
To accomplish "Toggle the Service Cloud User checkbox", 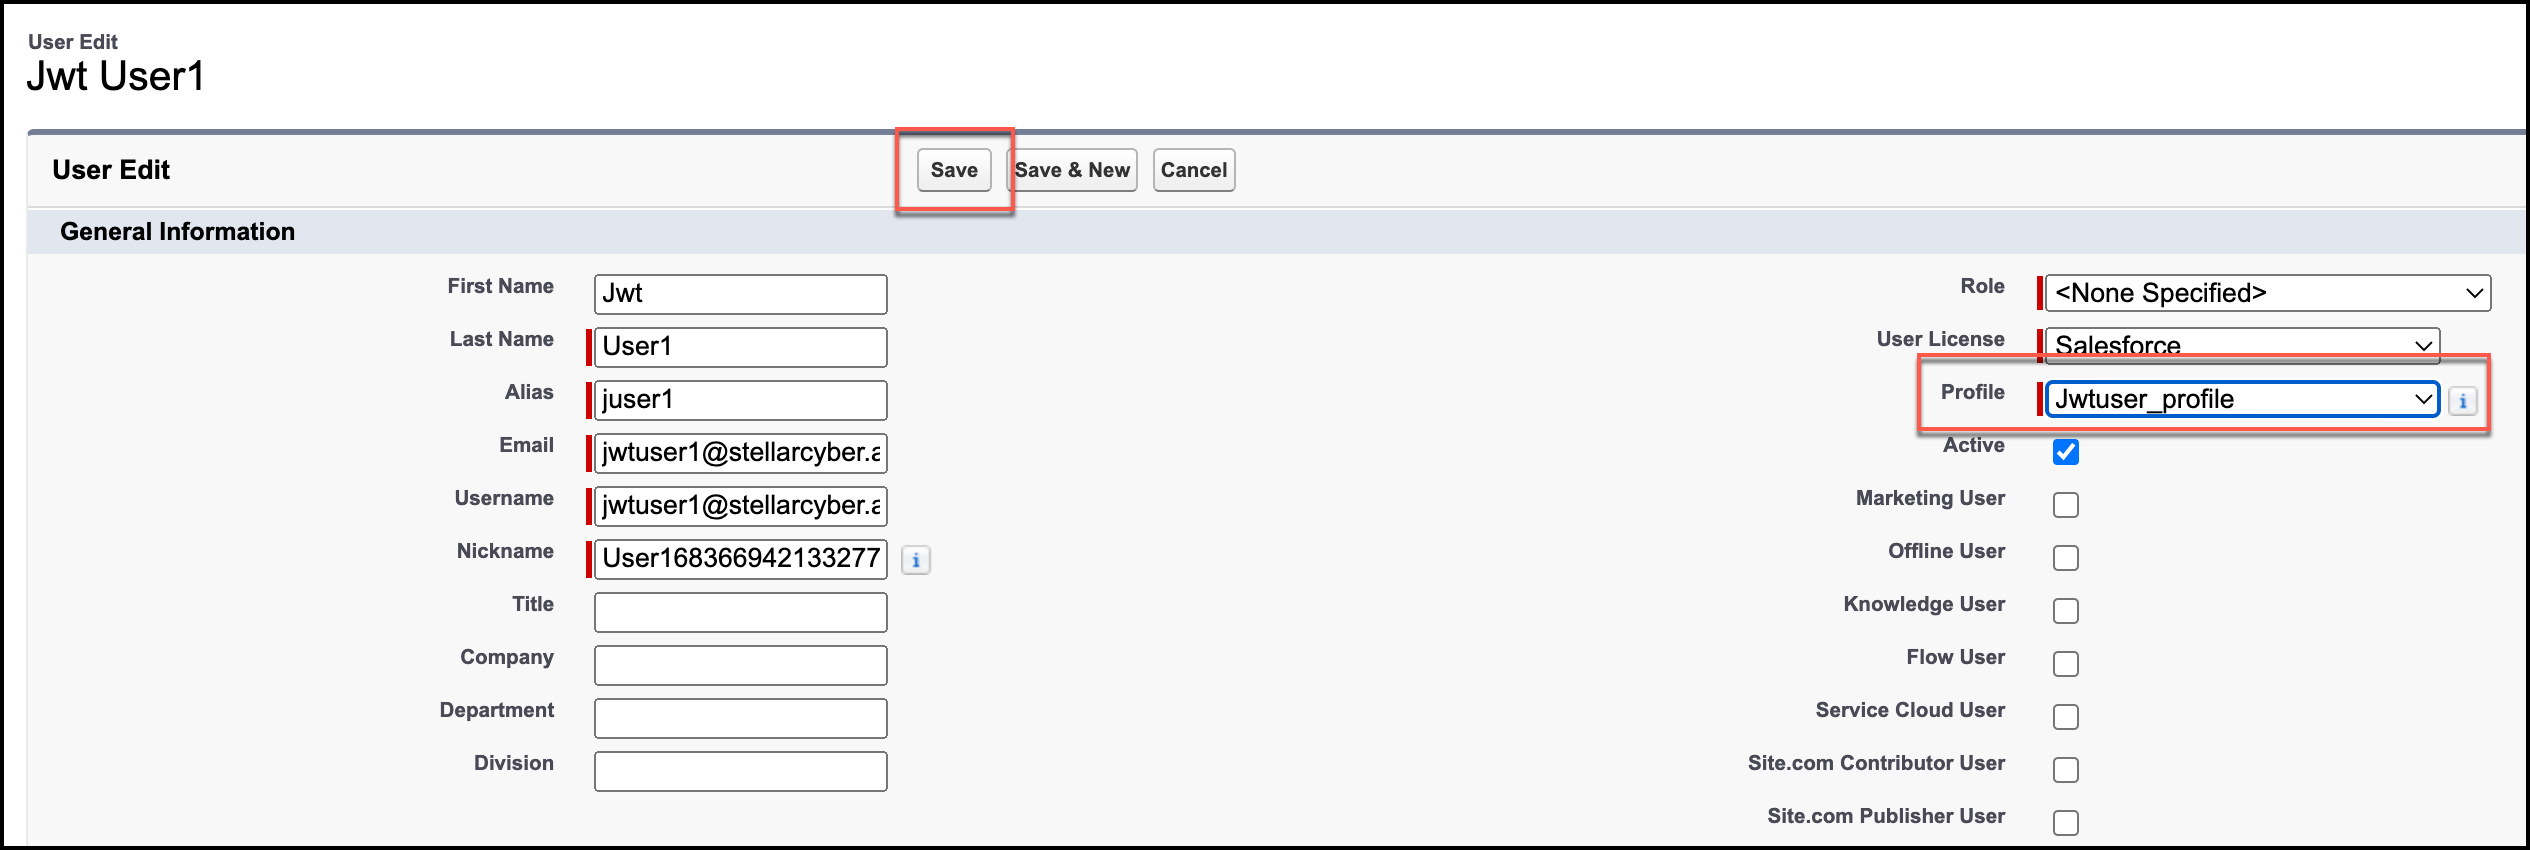I will [x=2065, y=717].
